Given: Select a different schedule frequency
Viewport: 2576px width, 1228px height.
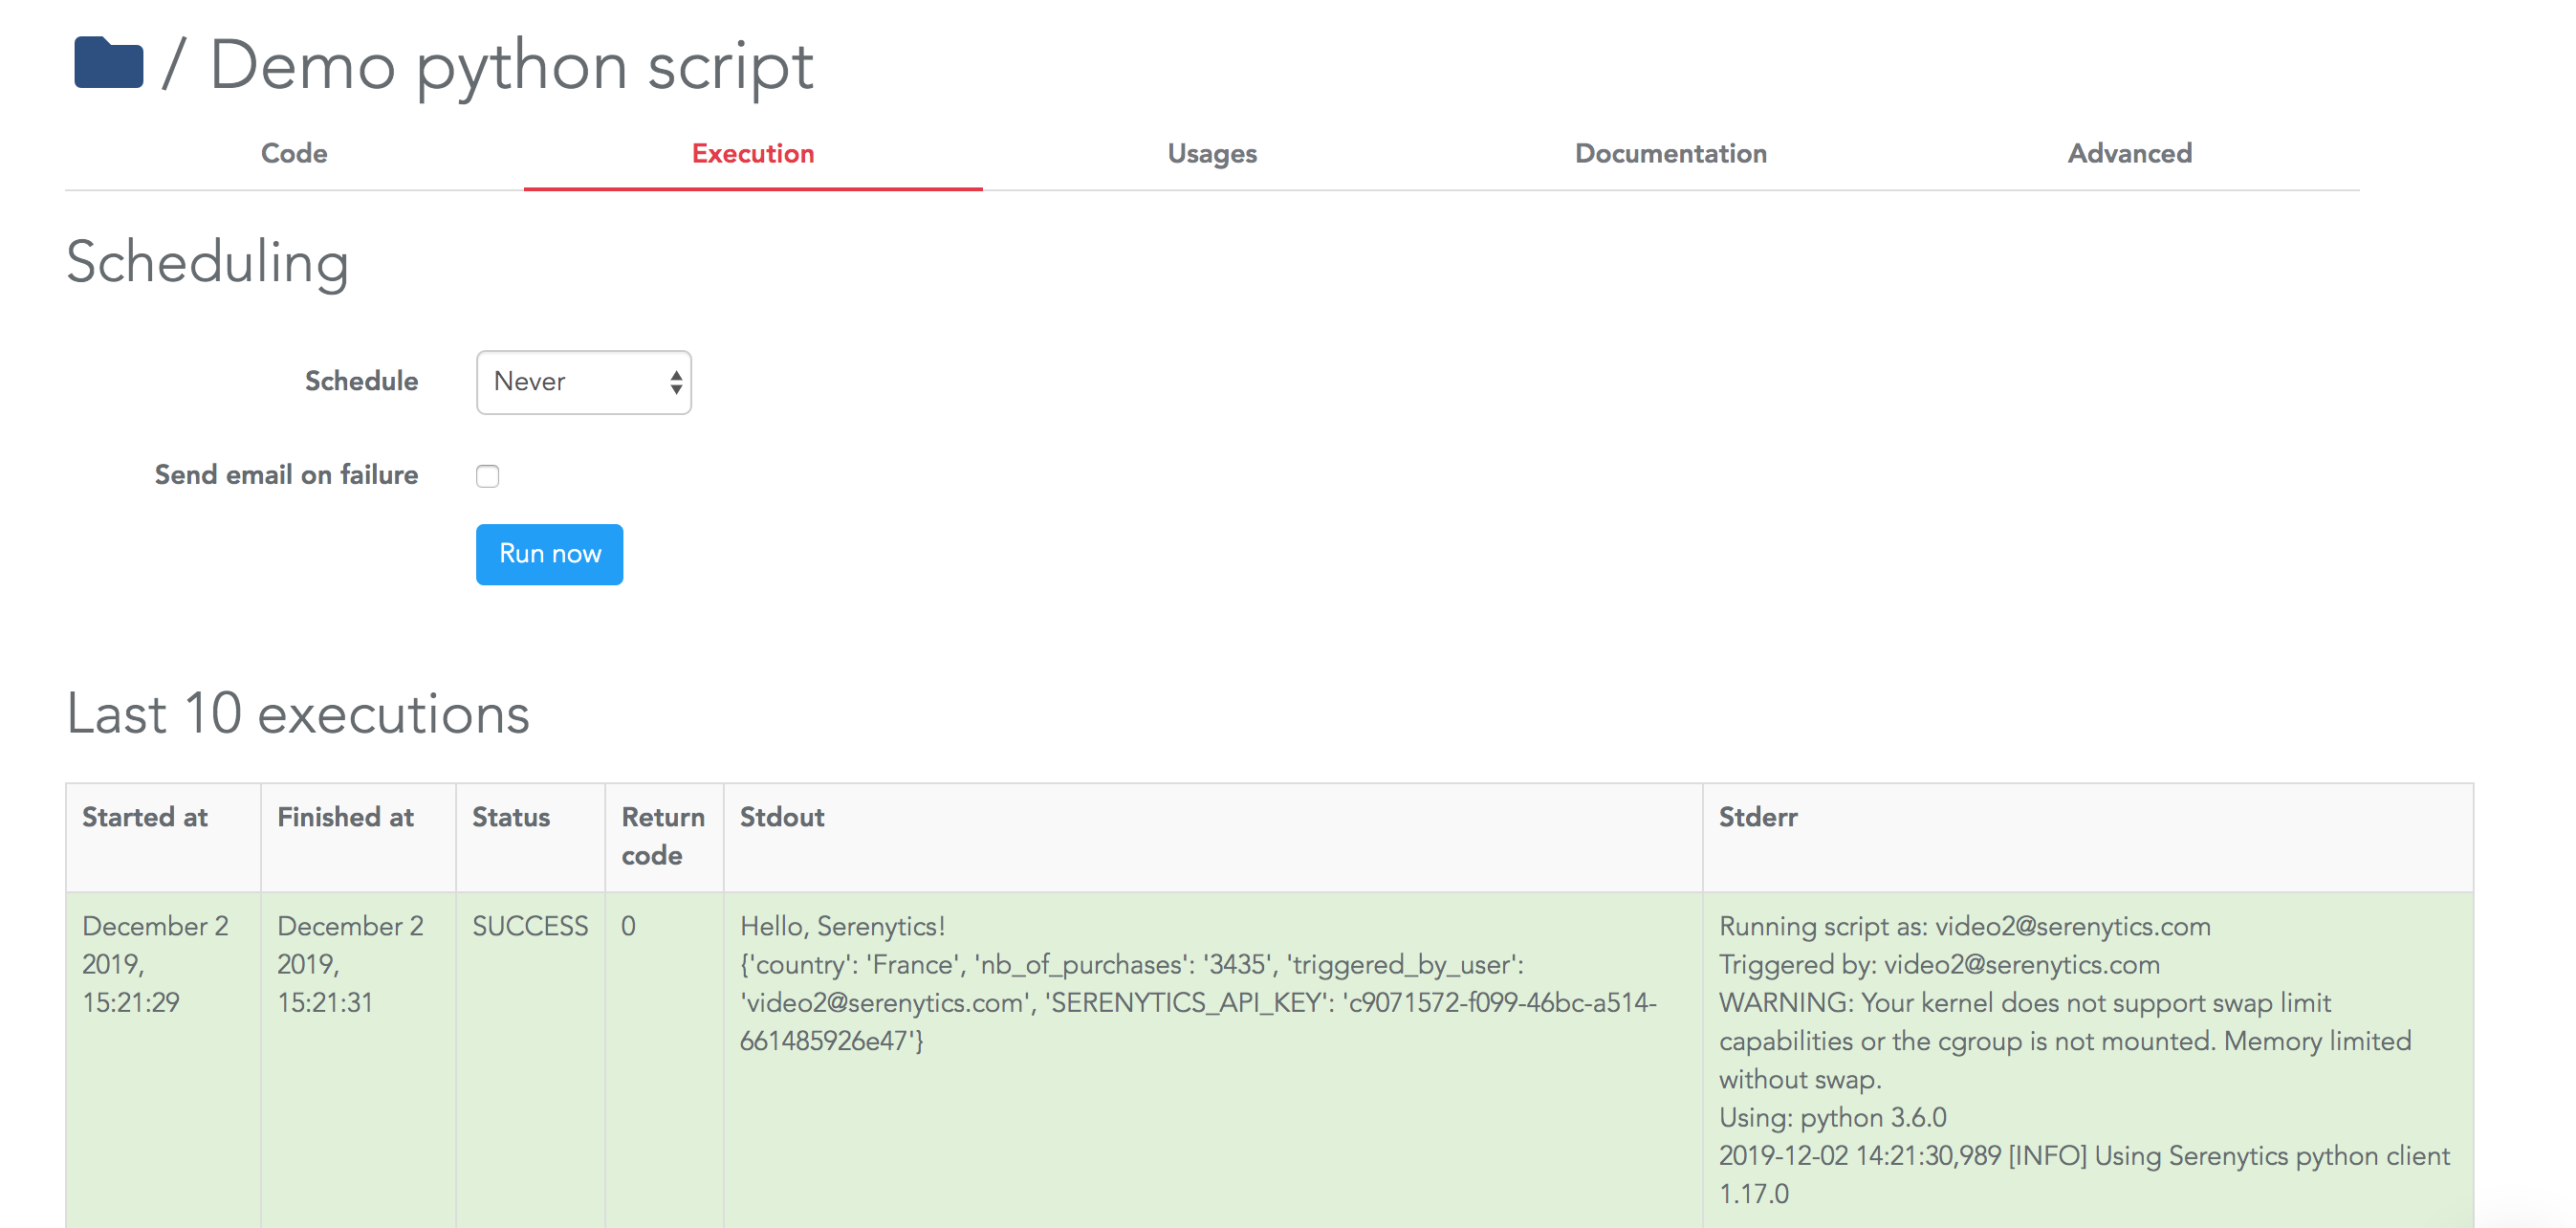Looking at the screenshot, I should (x=581, y=380).
